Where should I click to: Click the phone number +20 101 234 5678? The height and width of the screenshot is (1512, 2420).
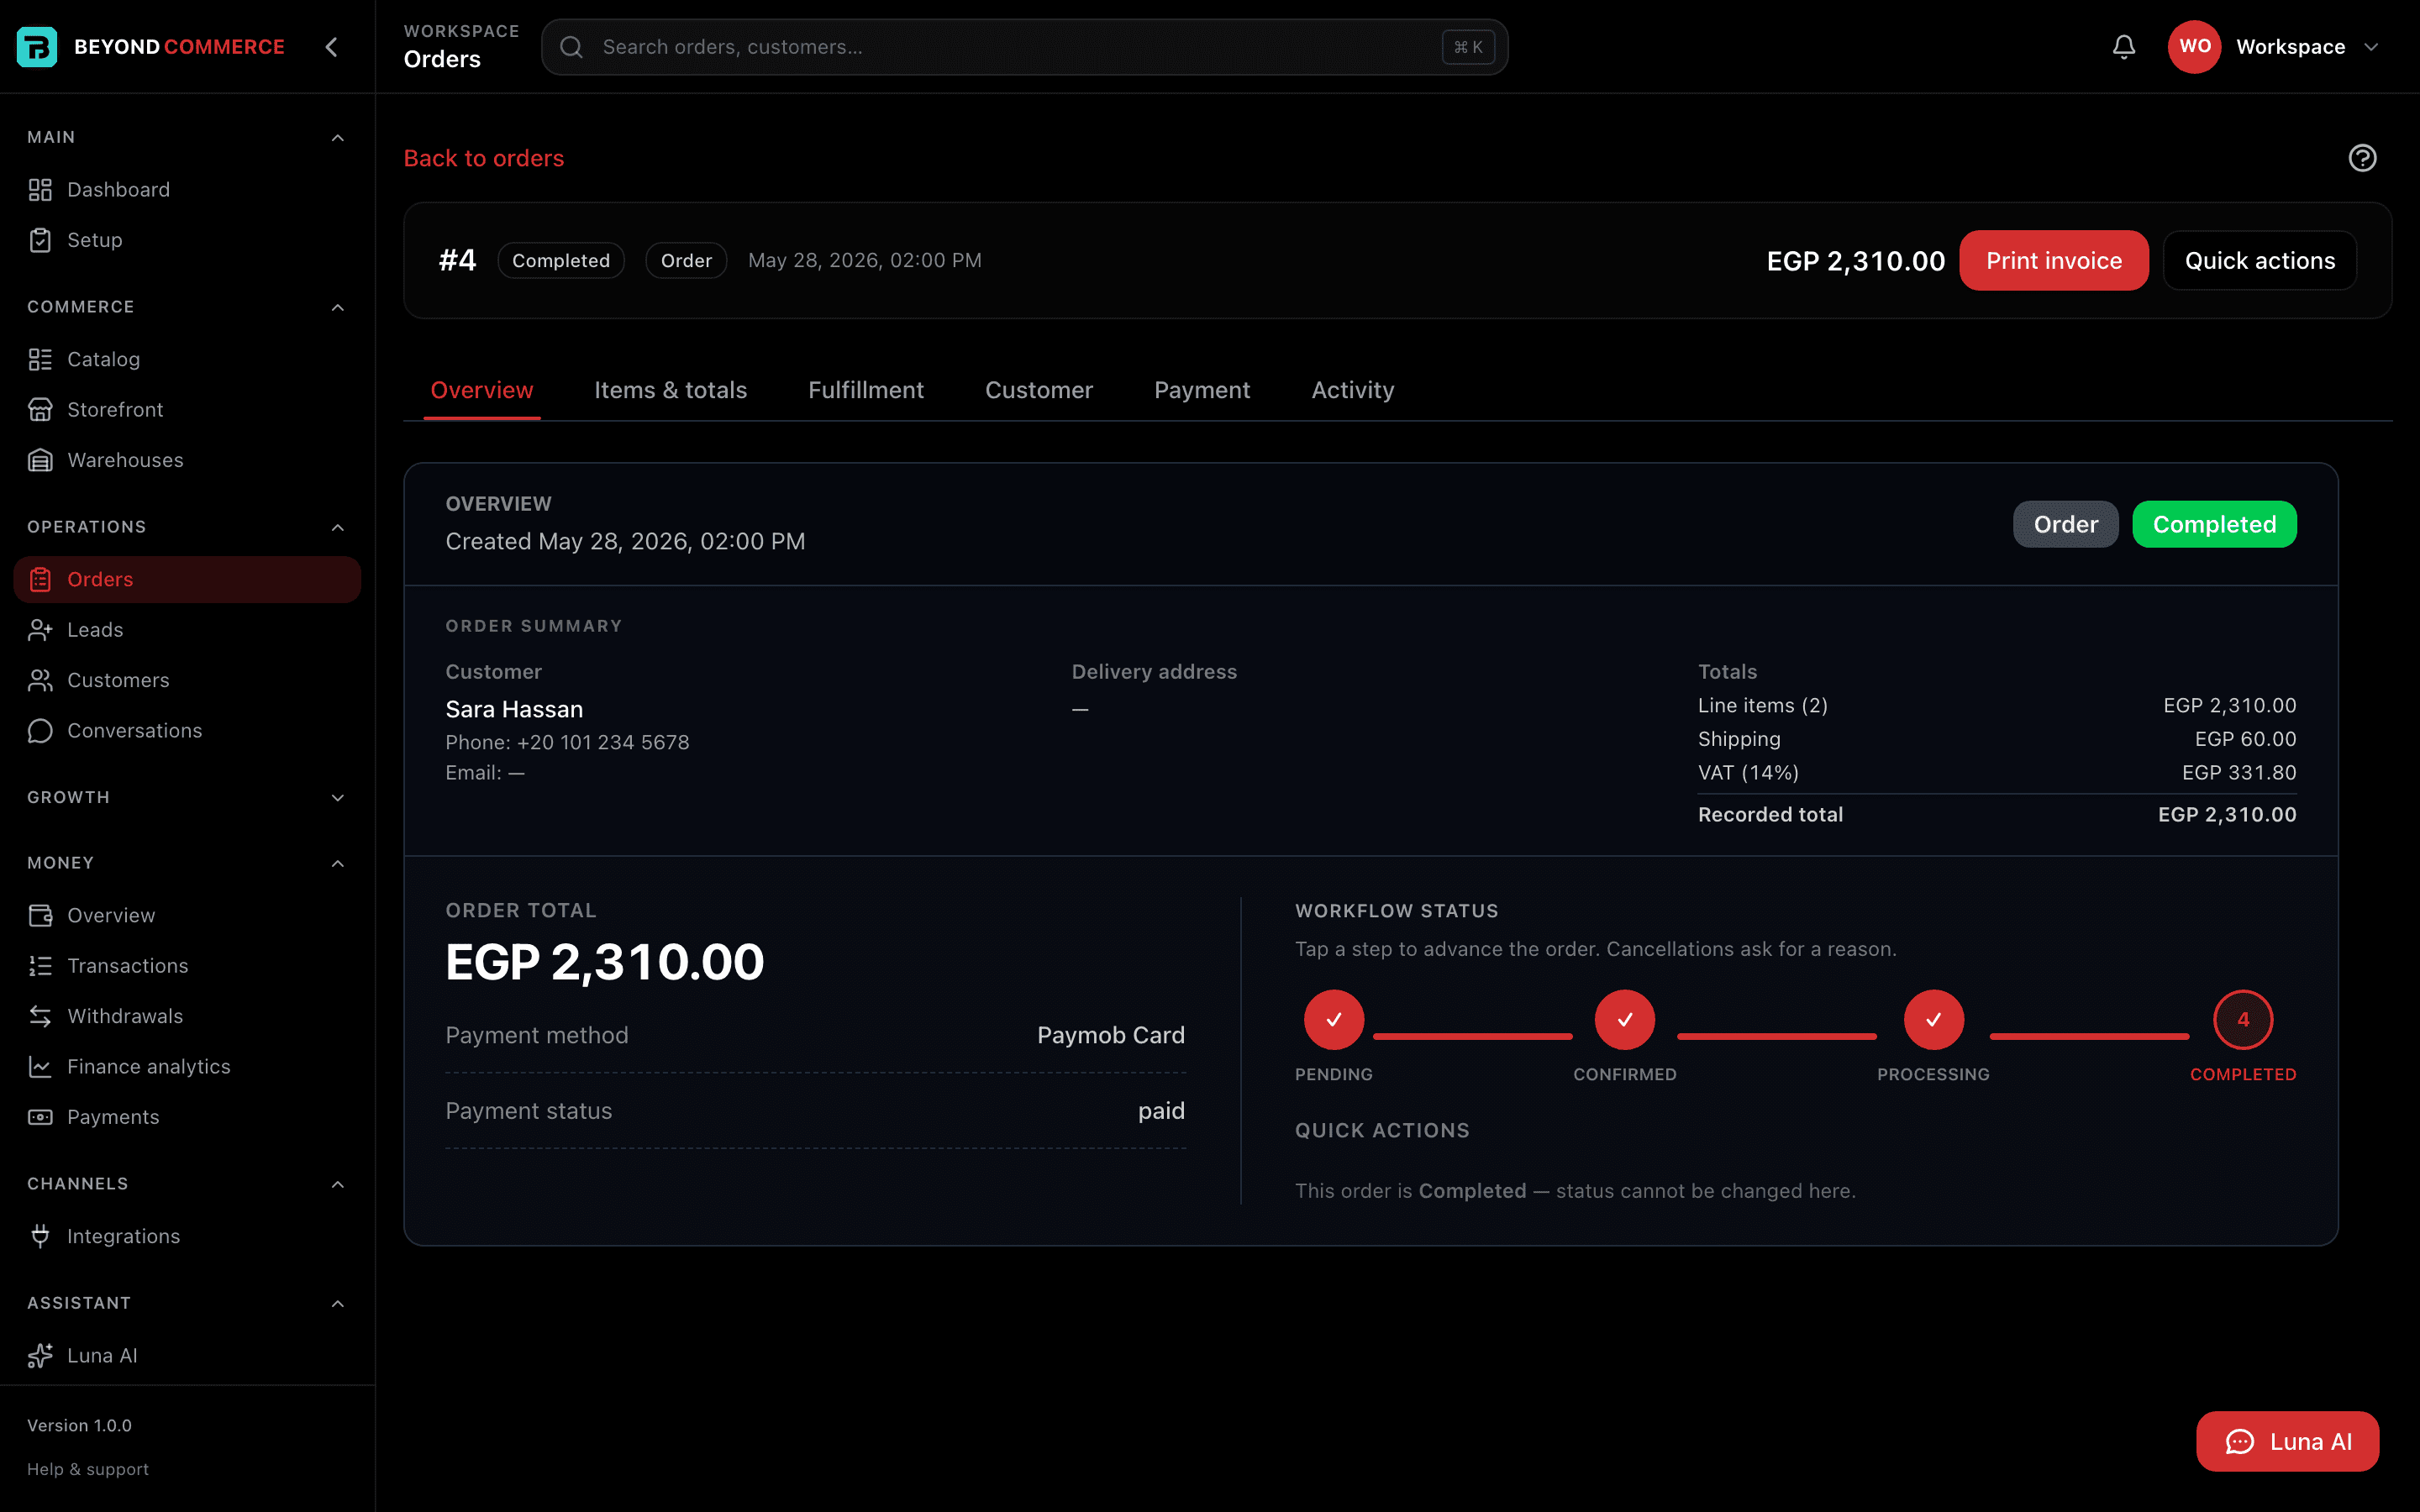(x=603, y=742)
